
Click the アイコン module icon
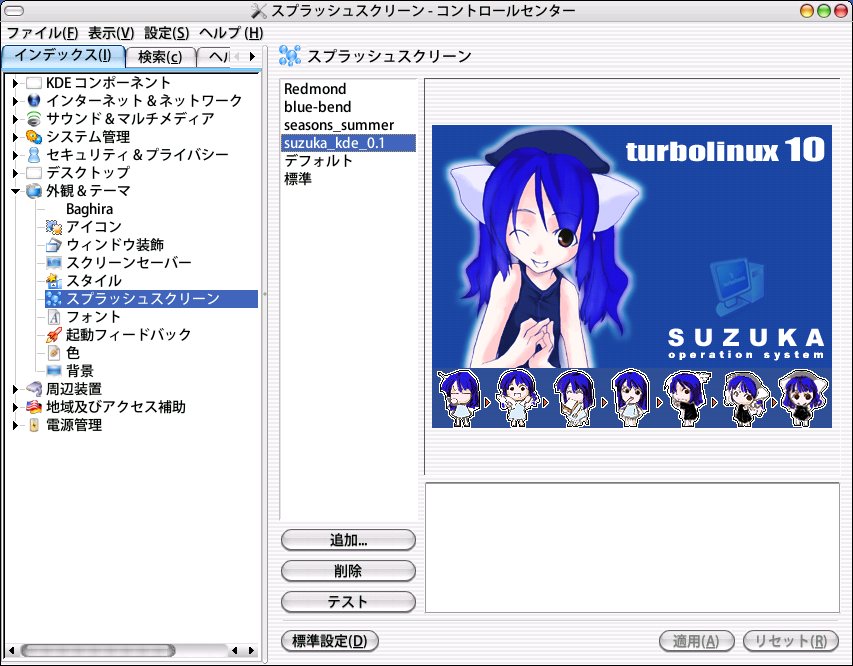(x=54, y=227)
